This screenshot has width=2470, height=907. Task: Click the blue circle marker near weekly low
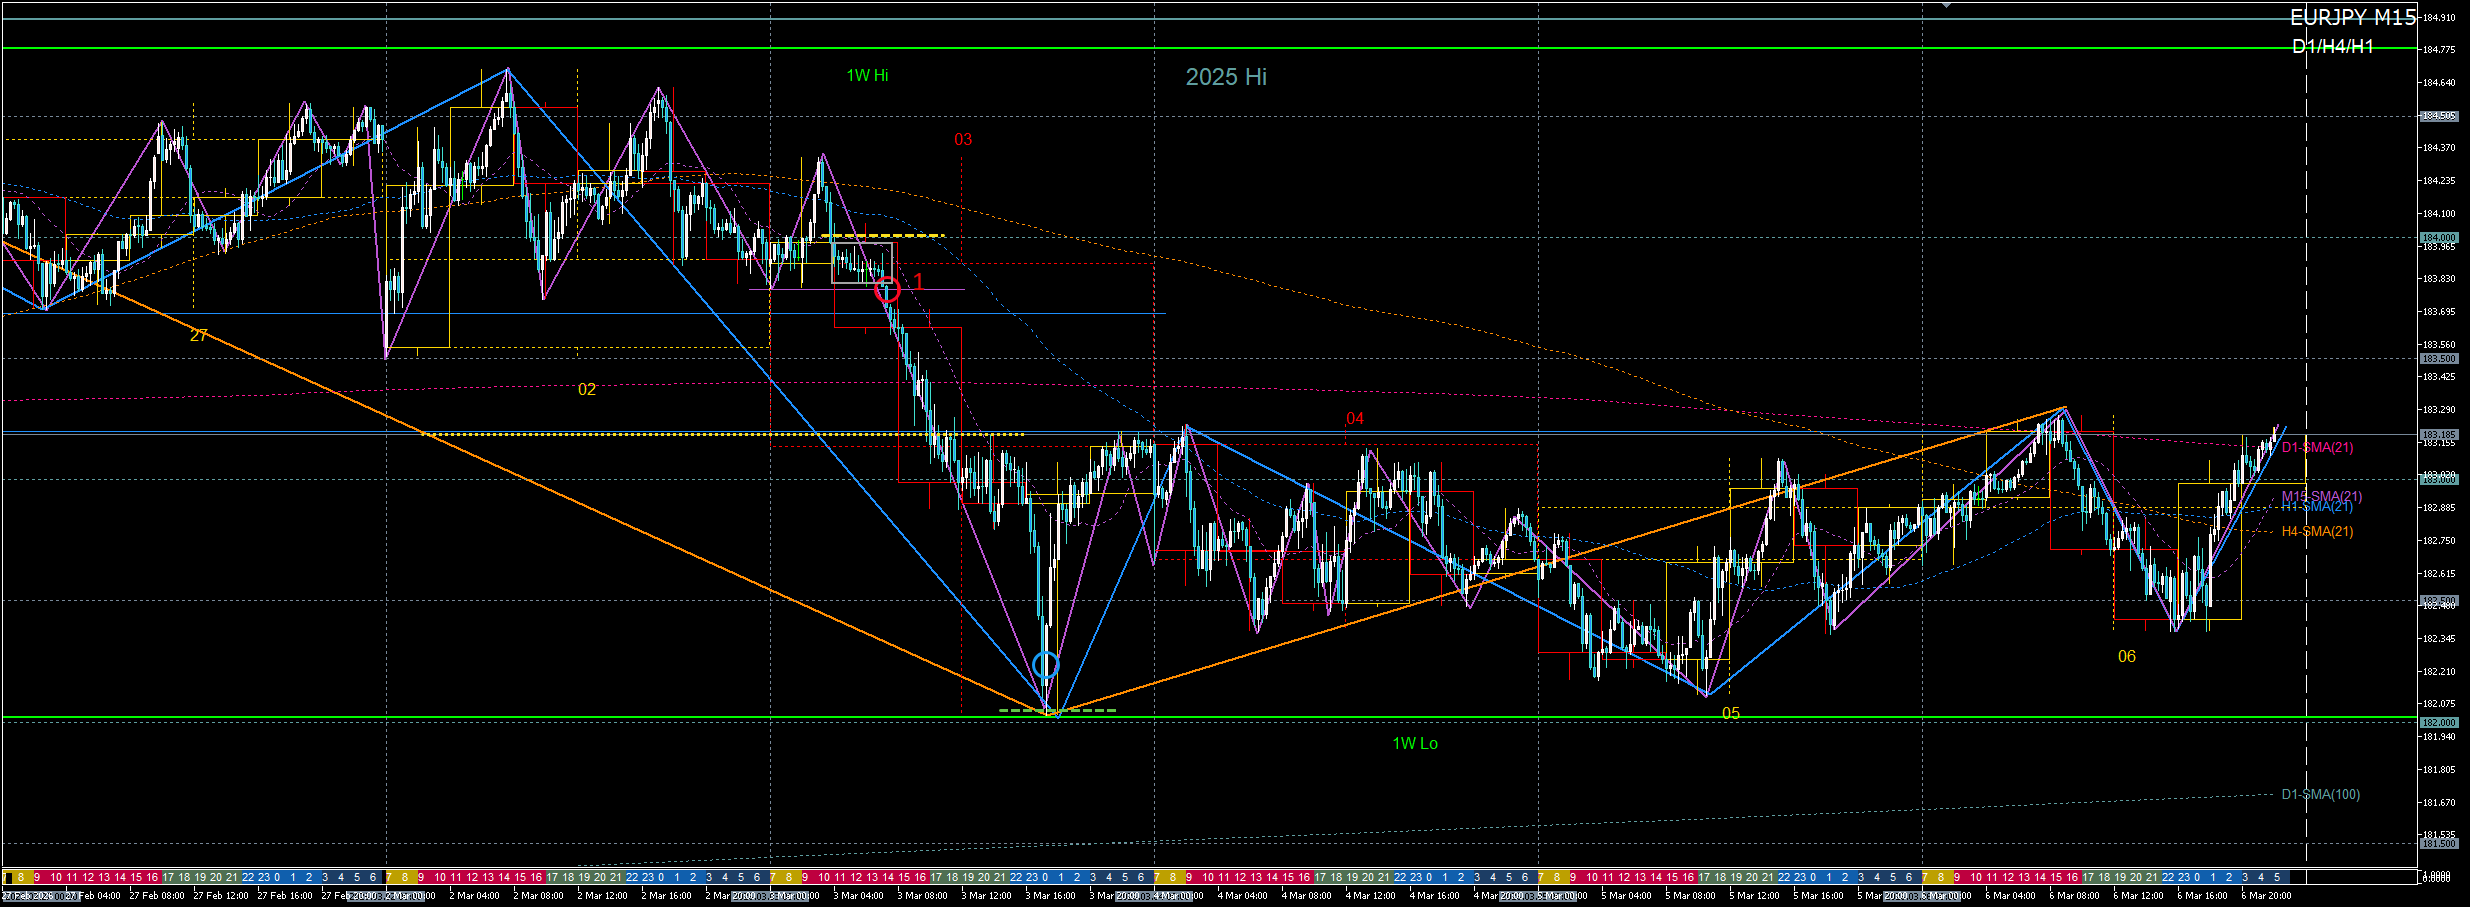pos(1045,665)
